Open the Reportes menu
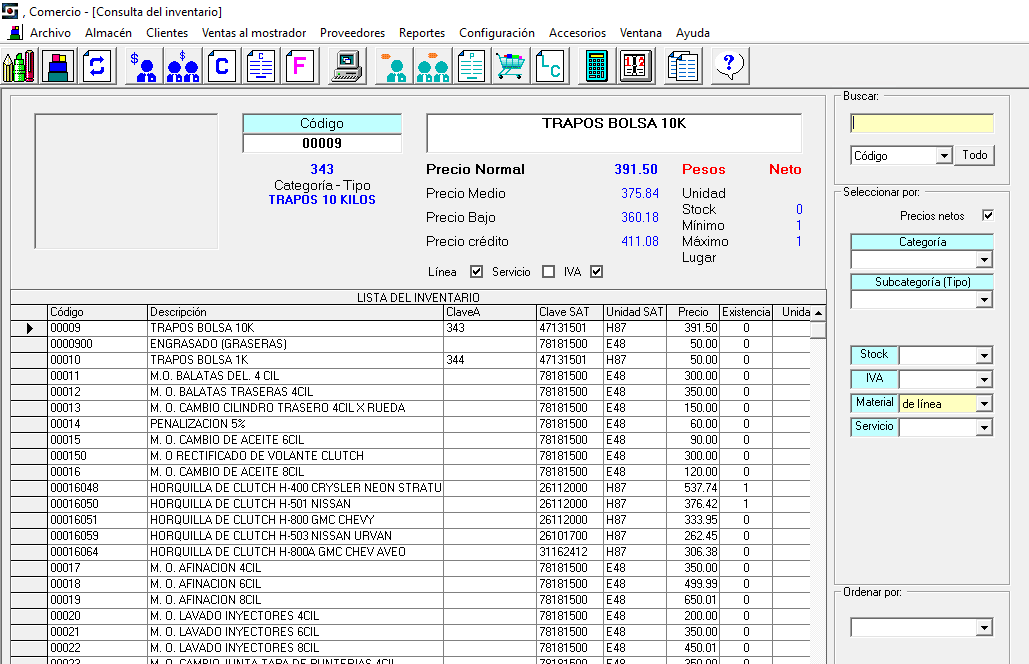This screenshot has height=664, width=1029. click(x=422, y=33)
